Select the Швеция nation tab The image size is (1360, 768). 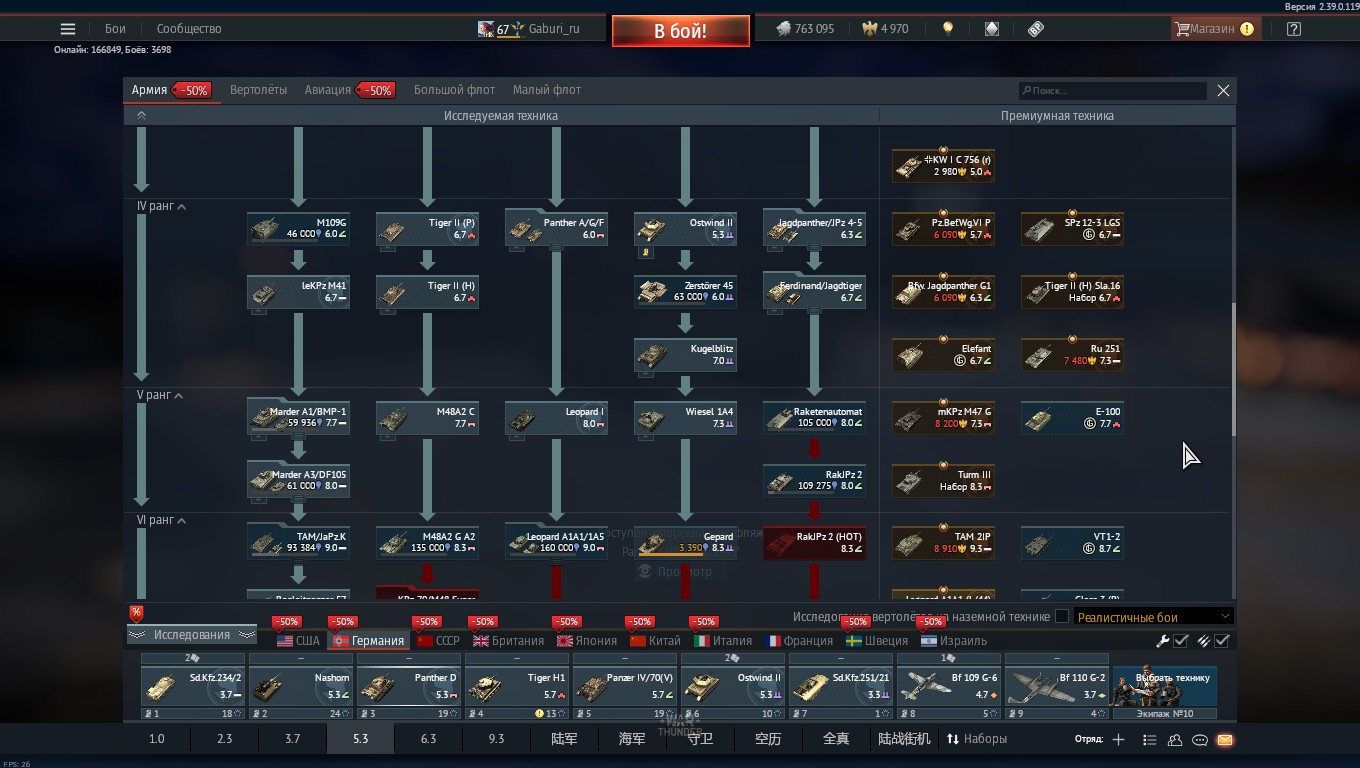(x=876, y=641)
